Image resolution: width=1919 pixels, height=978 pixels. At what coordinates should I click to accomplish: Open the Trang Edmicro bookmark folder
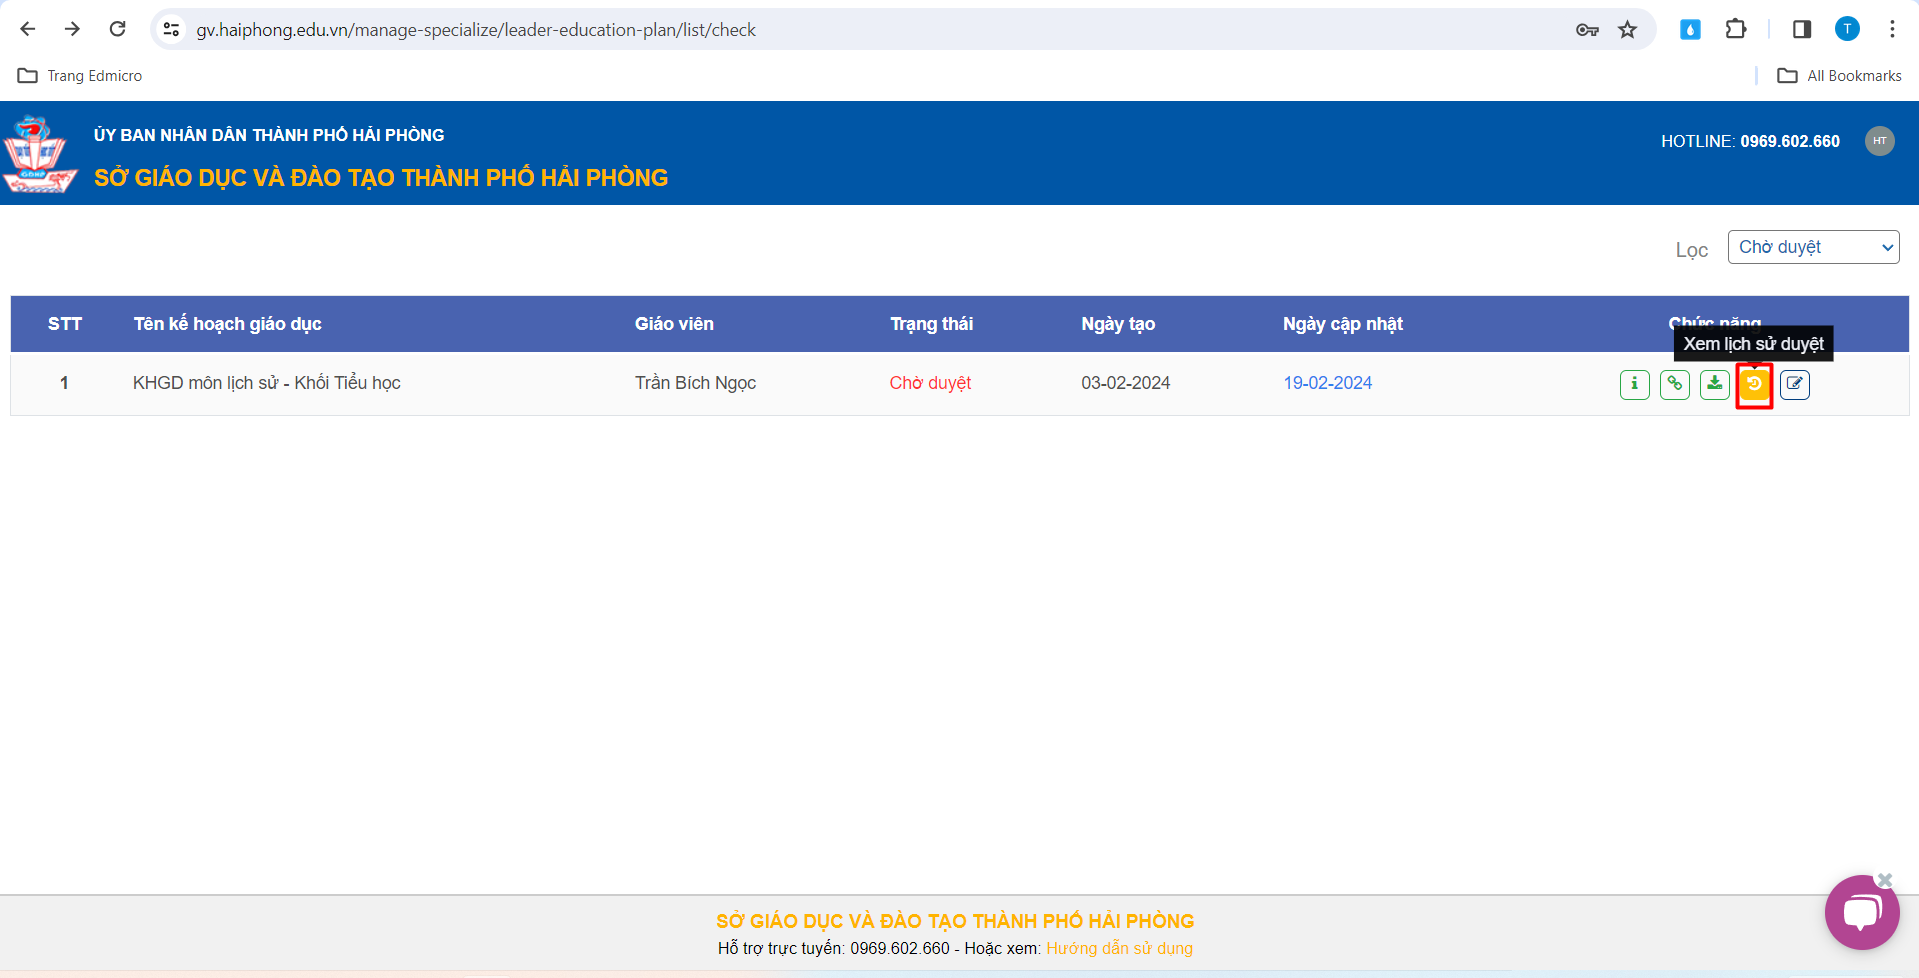[x=80, y=76]
